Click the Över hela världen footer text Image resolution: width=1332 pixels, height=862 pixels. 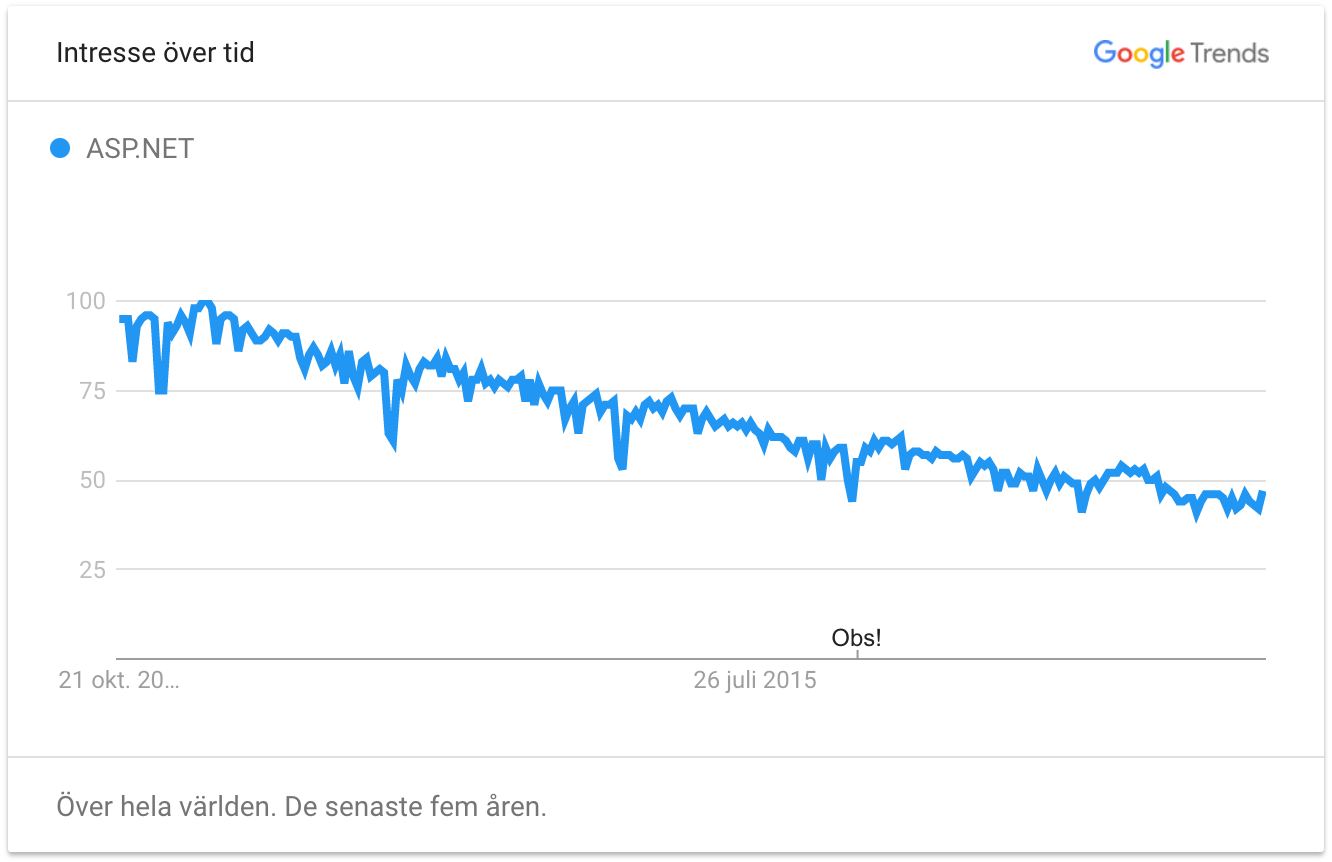(166, 806)
